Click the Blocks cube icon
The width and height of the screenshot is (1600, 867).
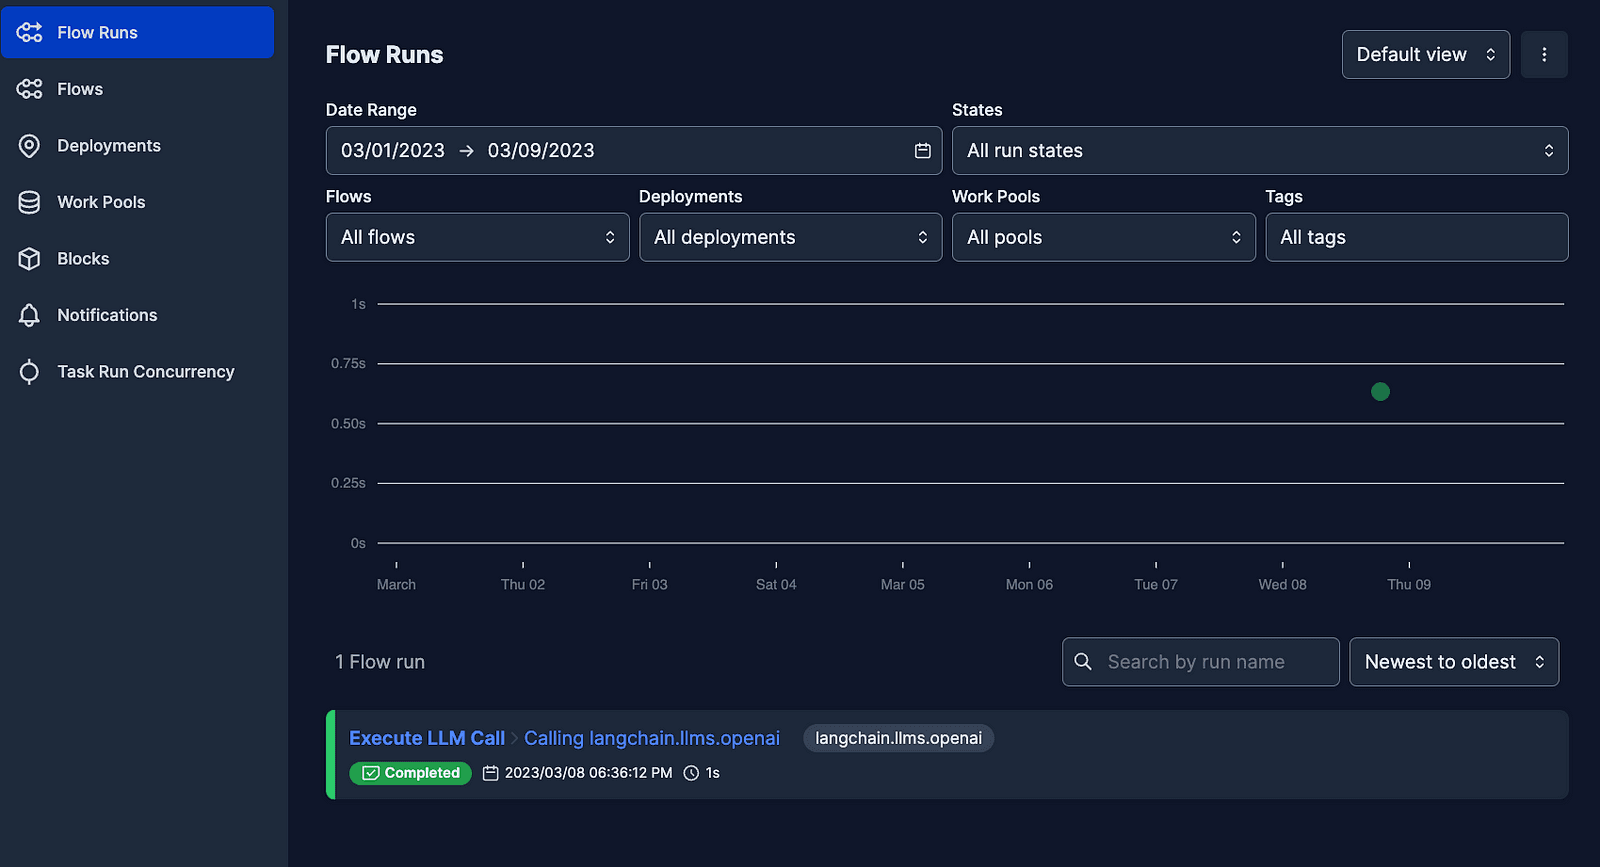(30, 259)
